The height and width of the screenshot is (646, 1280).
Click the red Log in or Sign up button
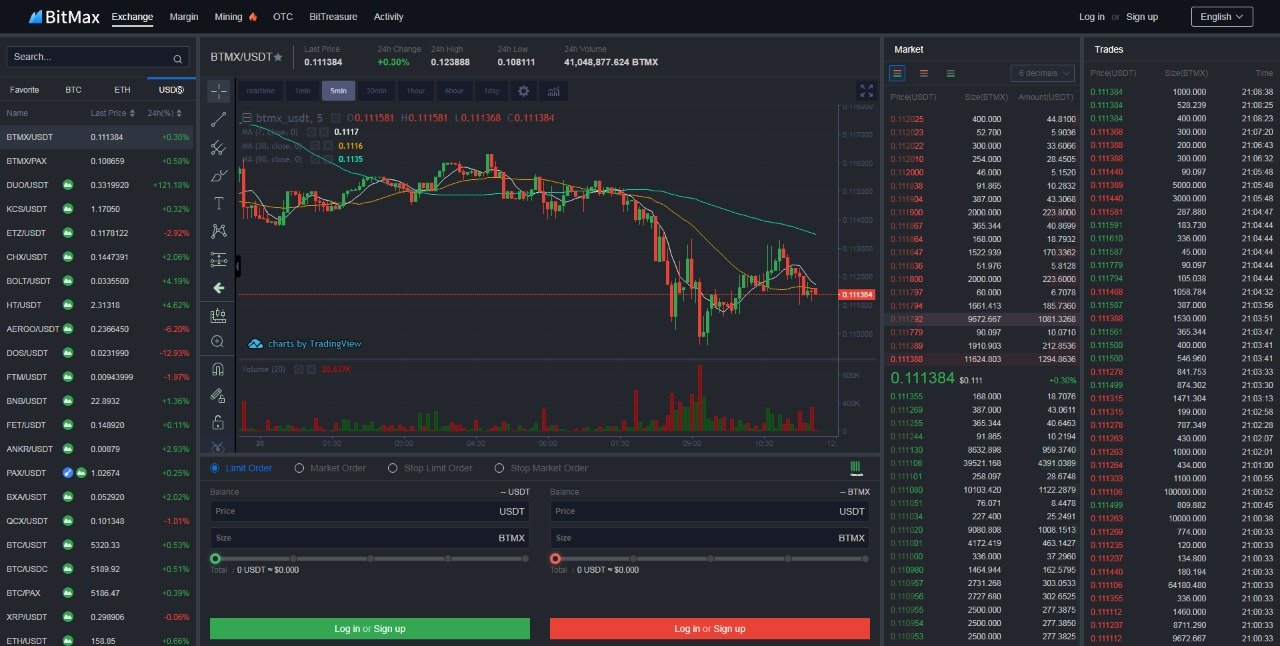coord(710,628)
